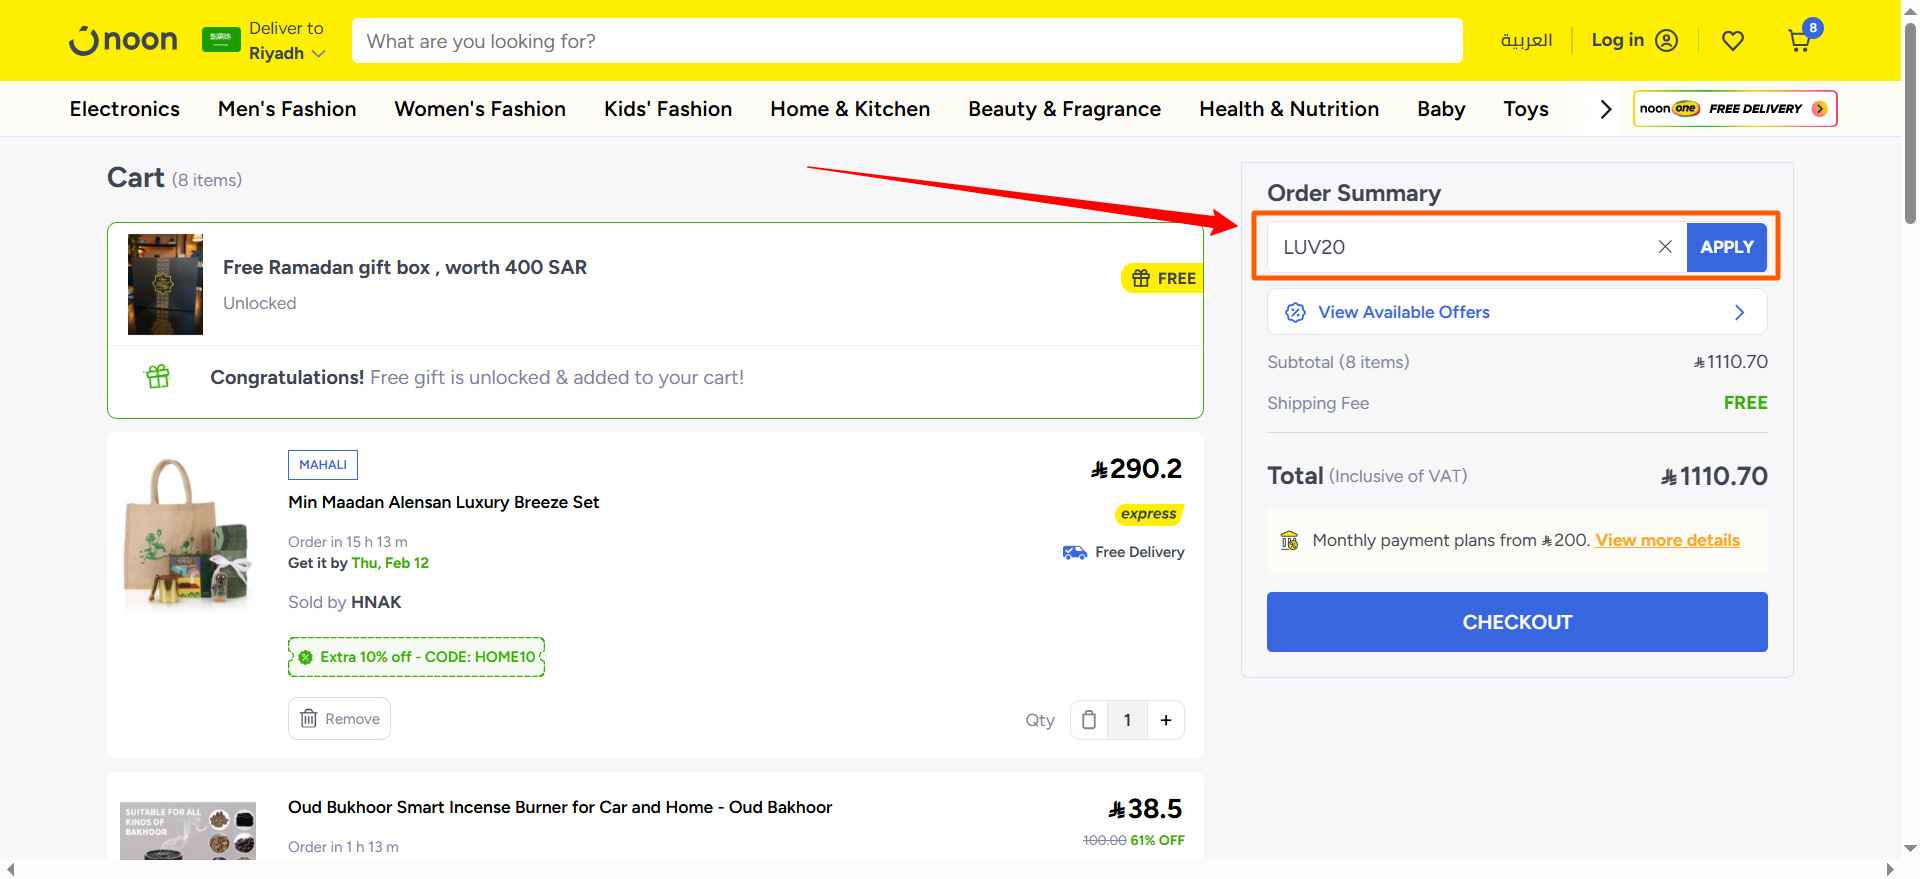The width and height of the screenshot is (1920, 879).
Task: Click the green gift icon beside Congratulations
Action: (x=158, y=376)
